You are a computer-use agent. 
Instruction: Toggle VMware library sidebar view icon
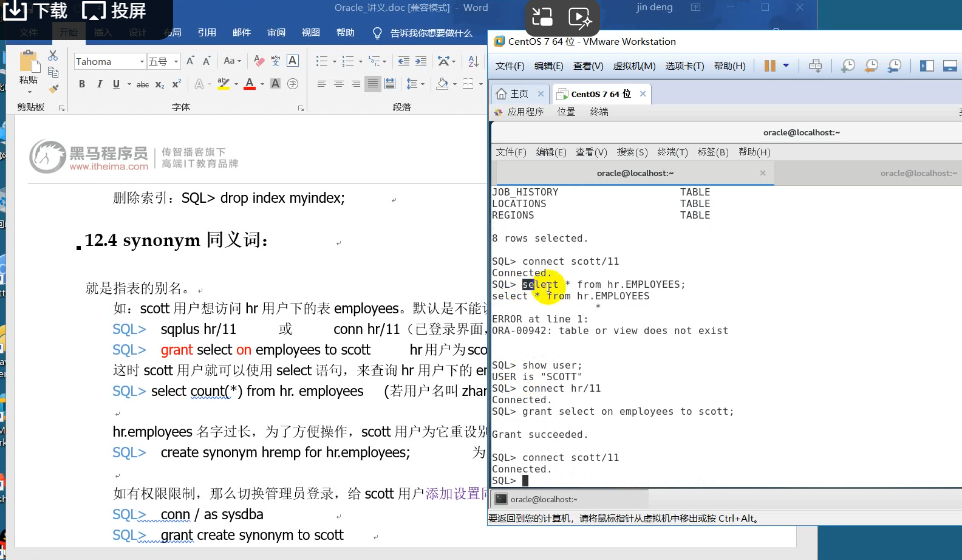click(x=927, y=66)
